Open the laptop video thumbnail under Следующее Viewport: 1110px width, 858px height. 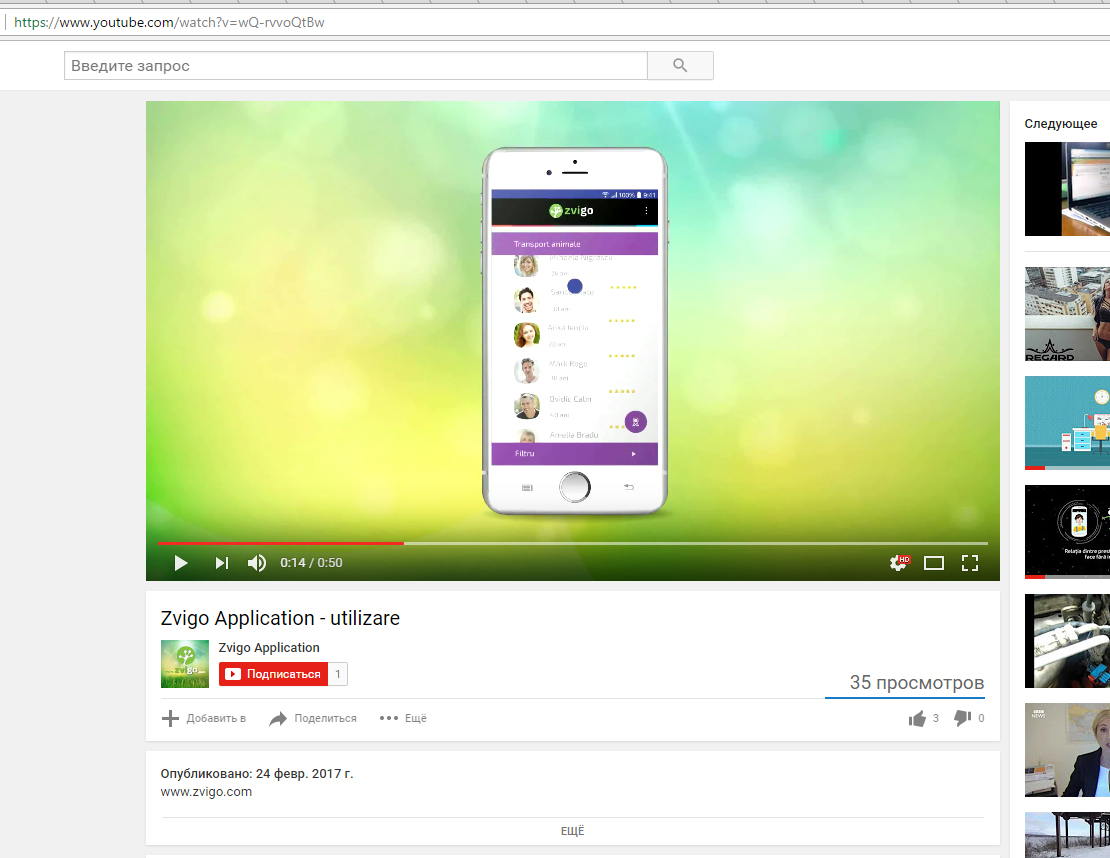coord(1068,189)
